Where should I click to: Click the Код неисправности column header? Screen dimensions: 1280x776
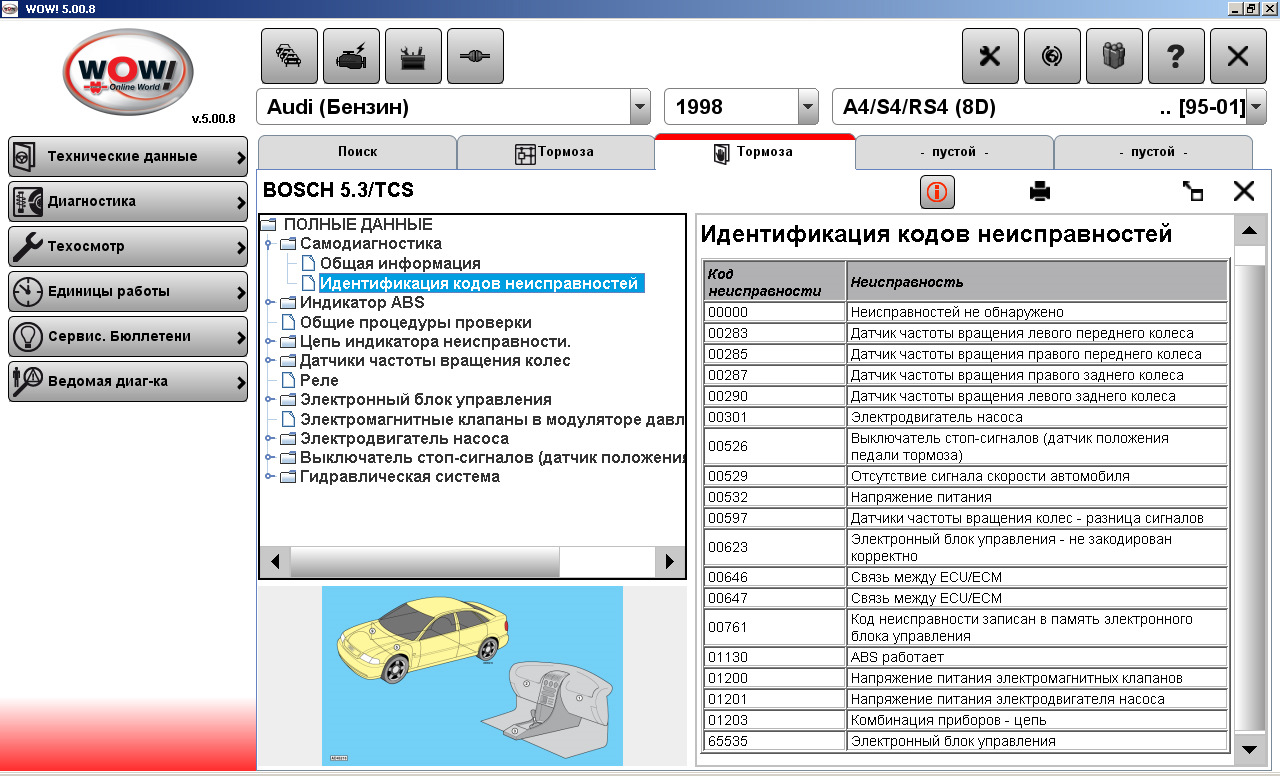click(774, 281)
